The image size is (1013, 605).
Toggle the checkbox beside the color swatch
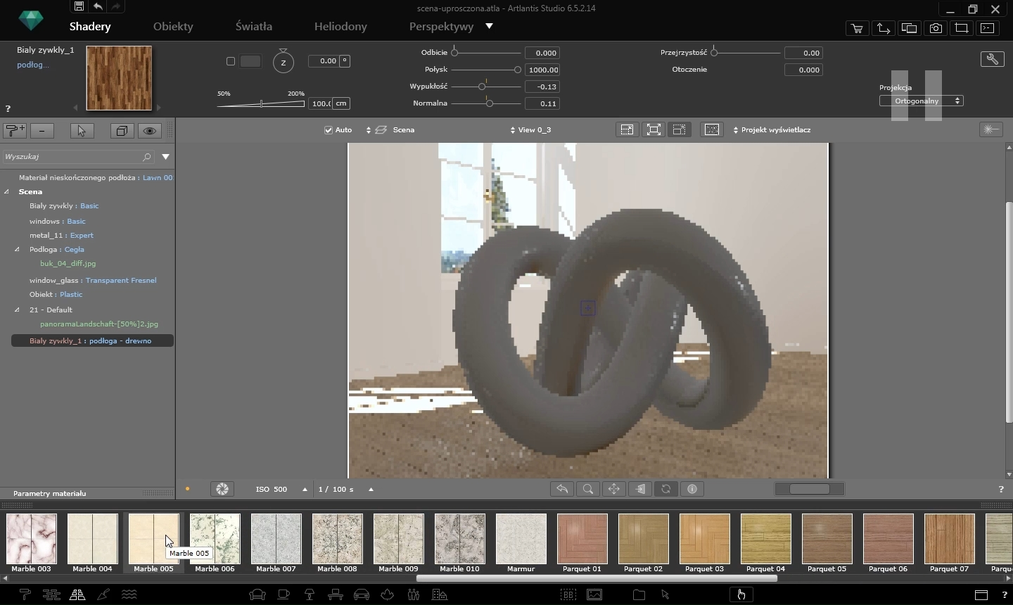230,61
